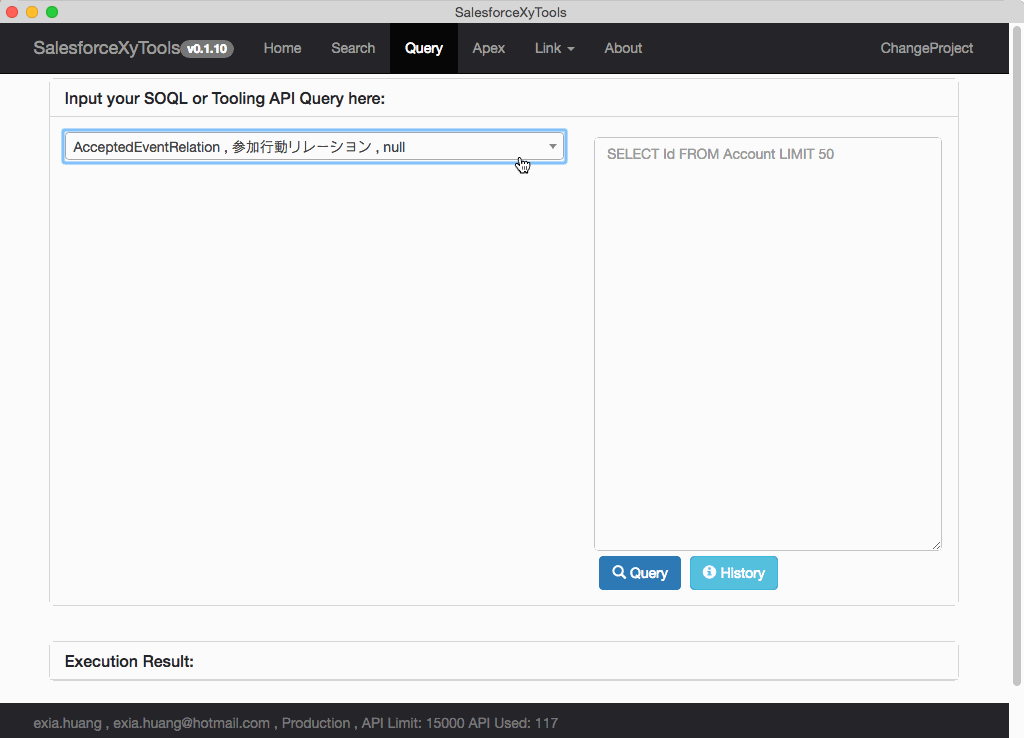The image size is (1024, 738).
Task: Click the yellow minimize window button
Action: pos(32,12)
